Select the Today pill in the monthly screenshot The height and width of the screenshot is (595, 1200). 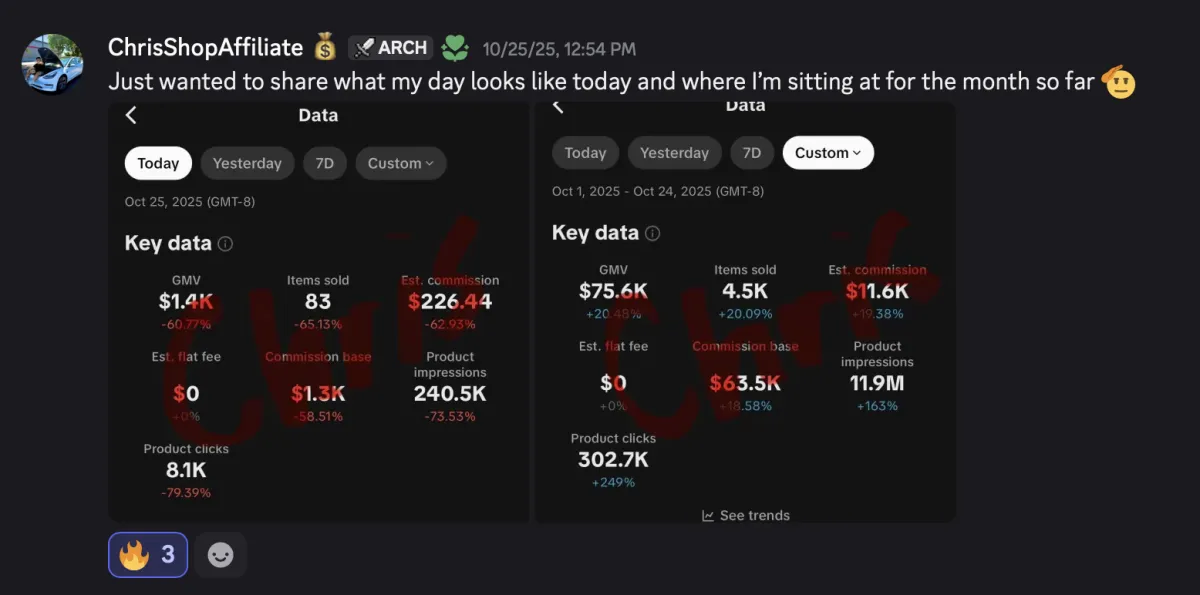point(585,153)
